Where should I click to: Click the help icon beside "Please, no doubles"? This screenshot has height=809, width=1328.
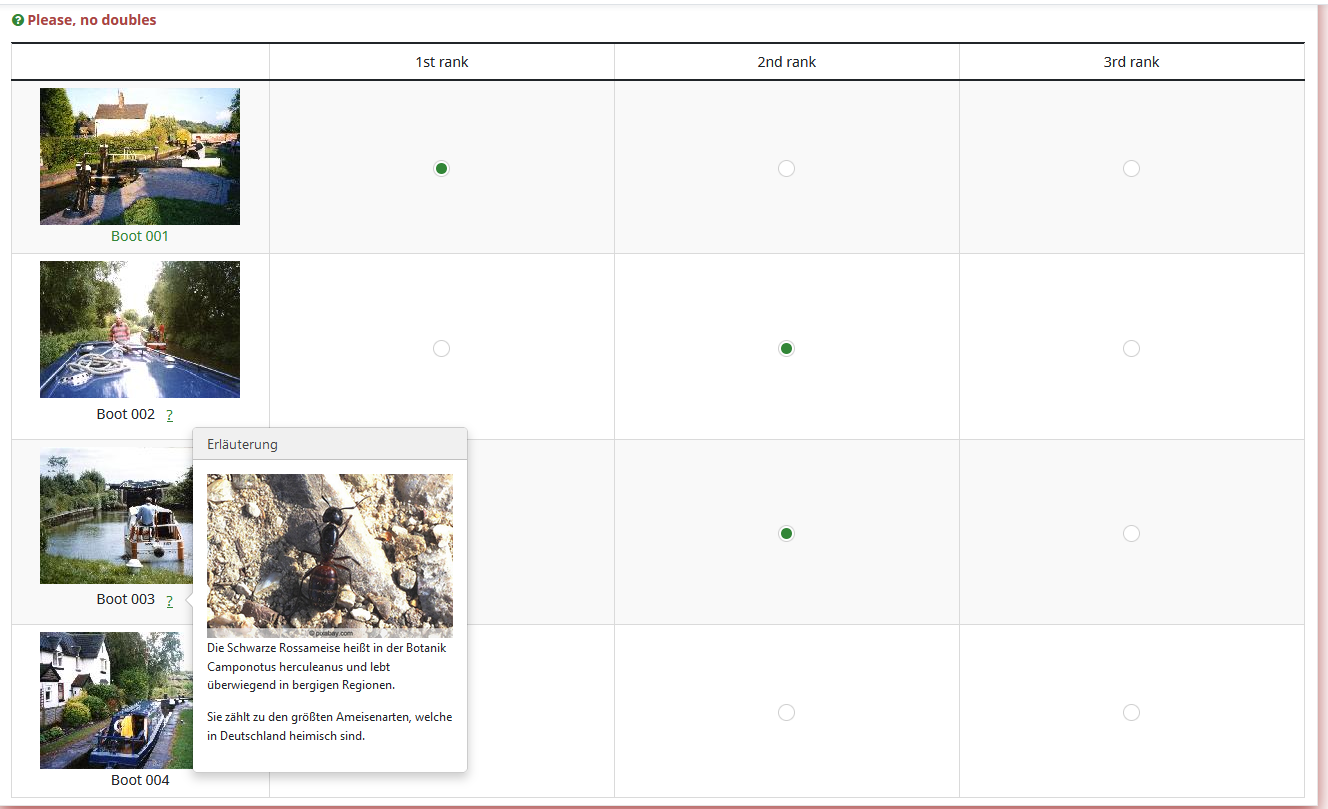point(18,20)
